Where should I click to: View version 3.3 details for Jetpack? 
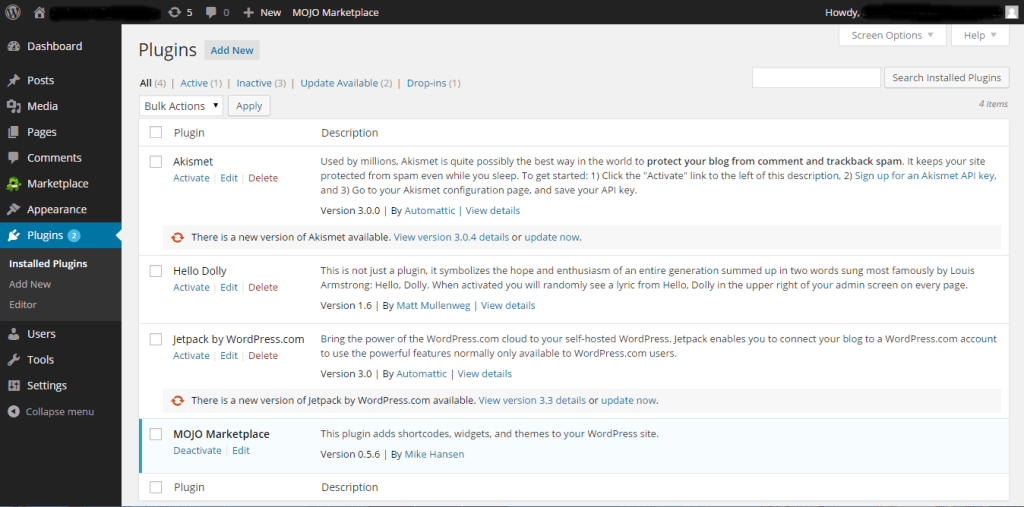pos(532,401)
